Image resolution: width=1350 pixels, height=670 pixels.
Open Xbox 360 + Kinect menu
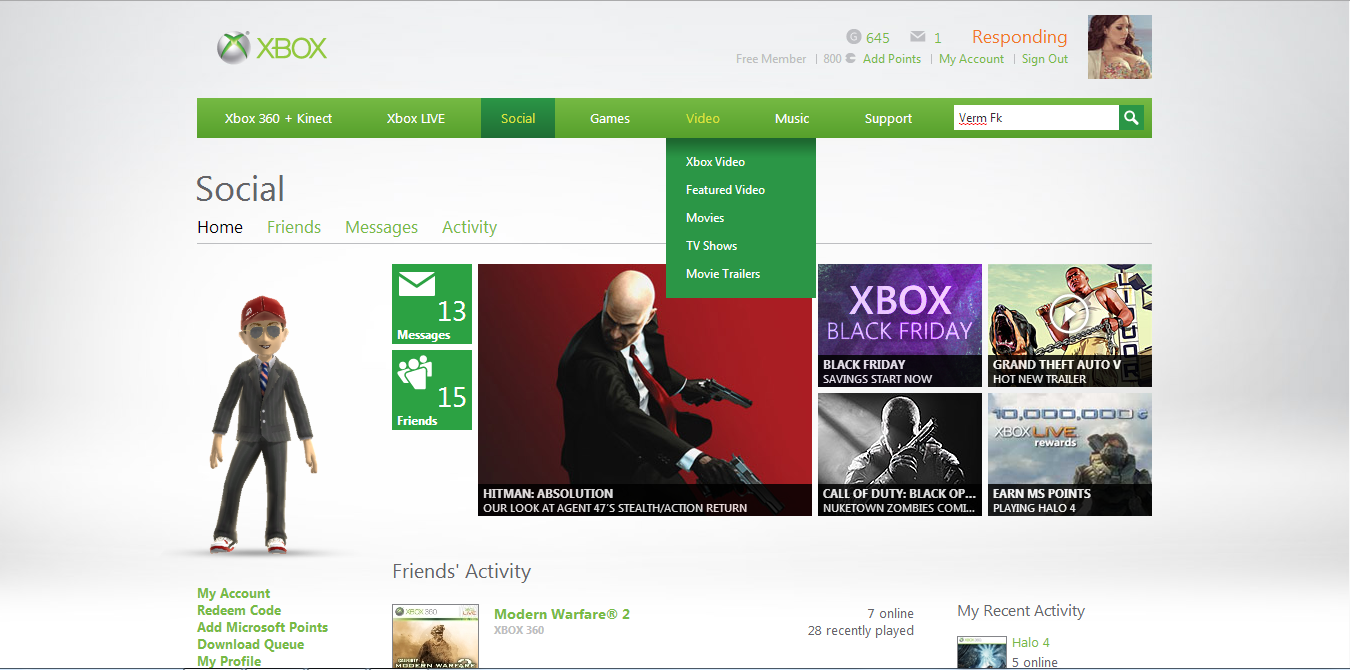278,118
